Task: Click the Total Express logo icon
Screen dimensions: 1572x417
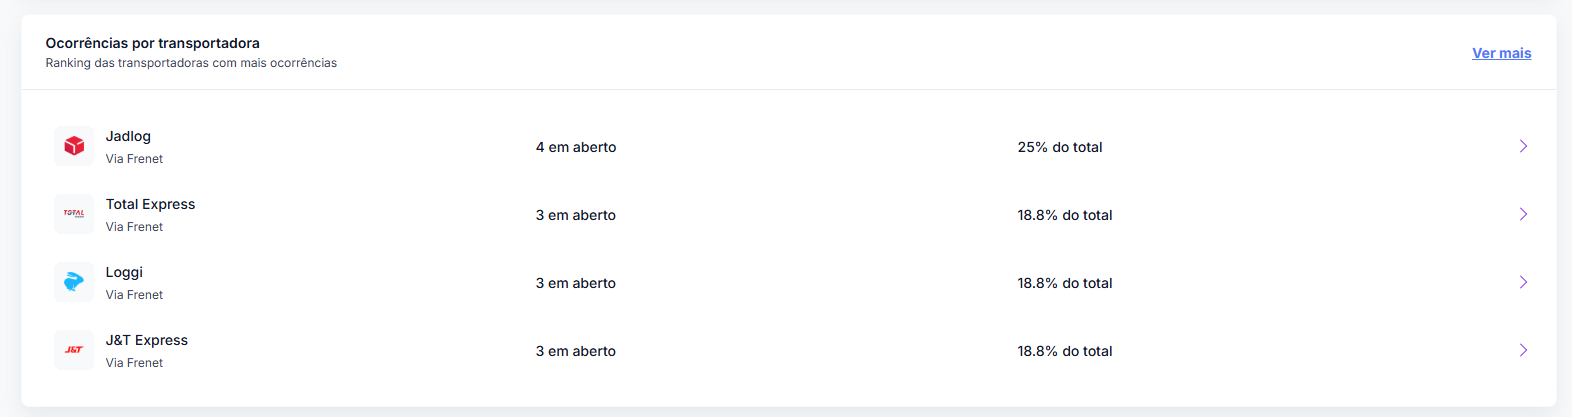Action: (x=74, y=214)
